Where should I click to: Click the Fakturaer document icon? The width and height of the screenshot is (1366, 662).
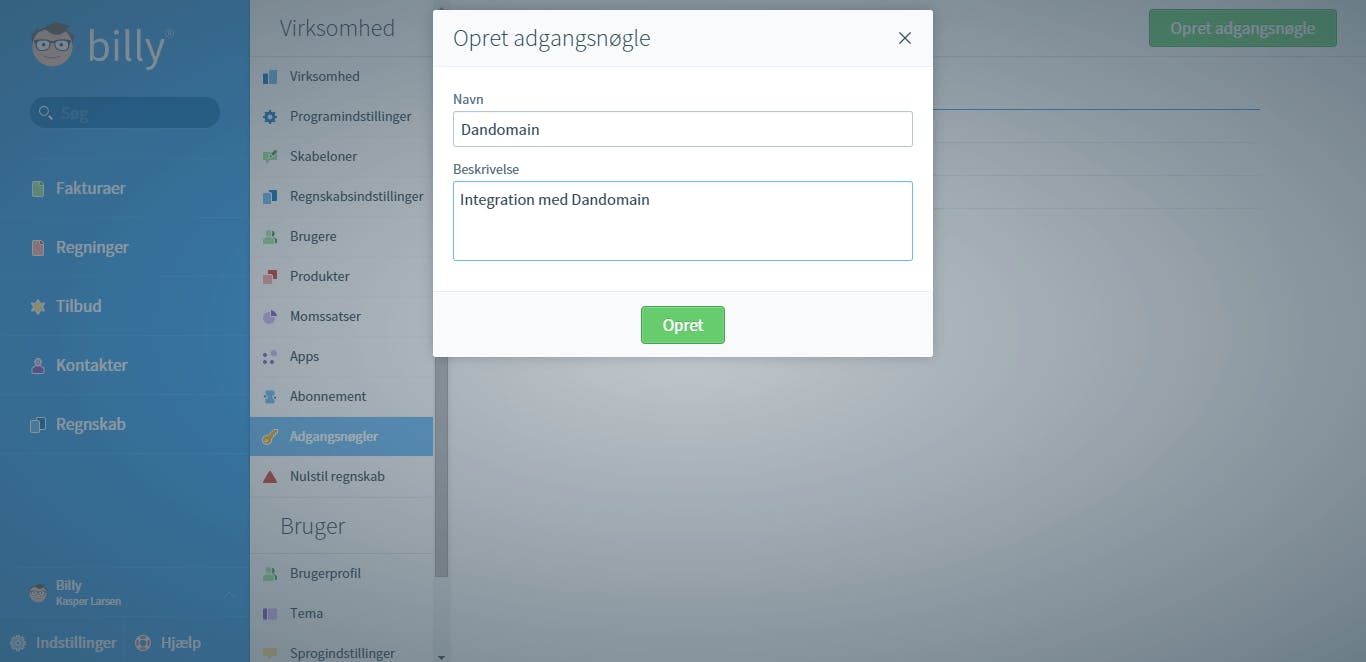click(38, 188)
